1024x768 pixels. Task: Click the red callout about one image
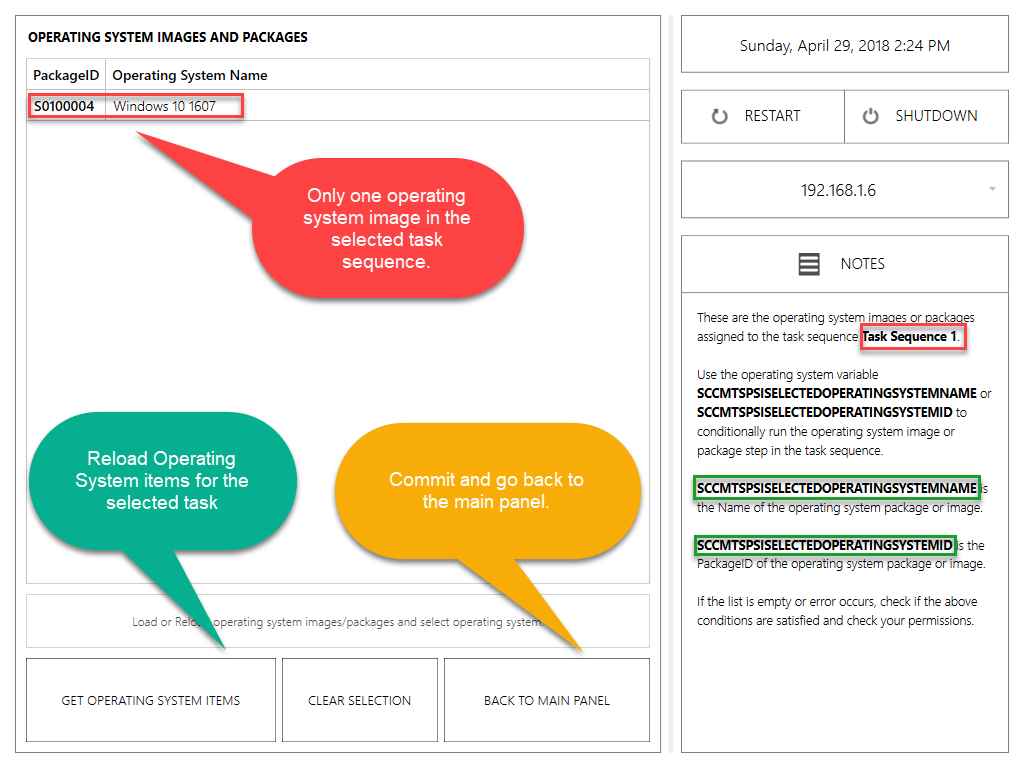click(x=387, y=228)
